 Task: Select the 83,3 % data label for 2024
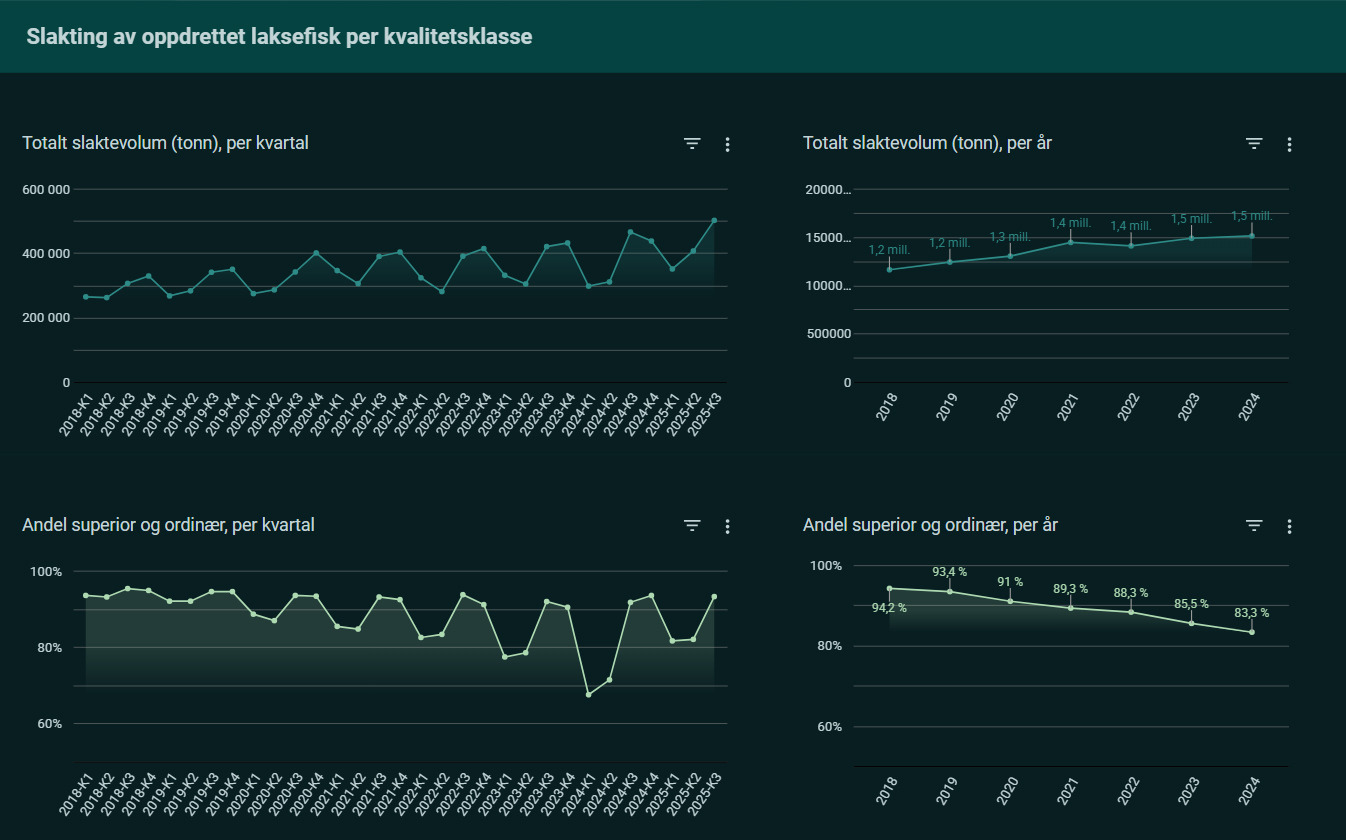tap(1251, 613)
